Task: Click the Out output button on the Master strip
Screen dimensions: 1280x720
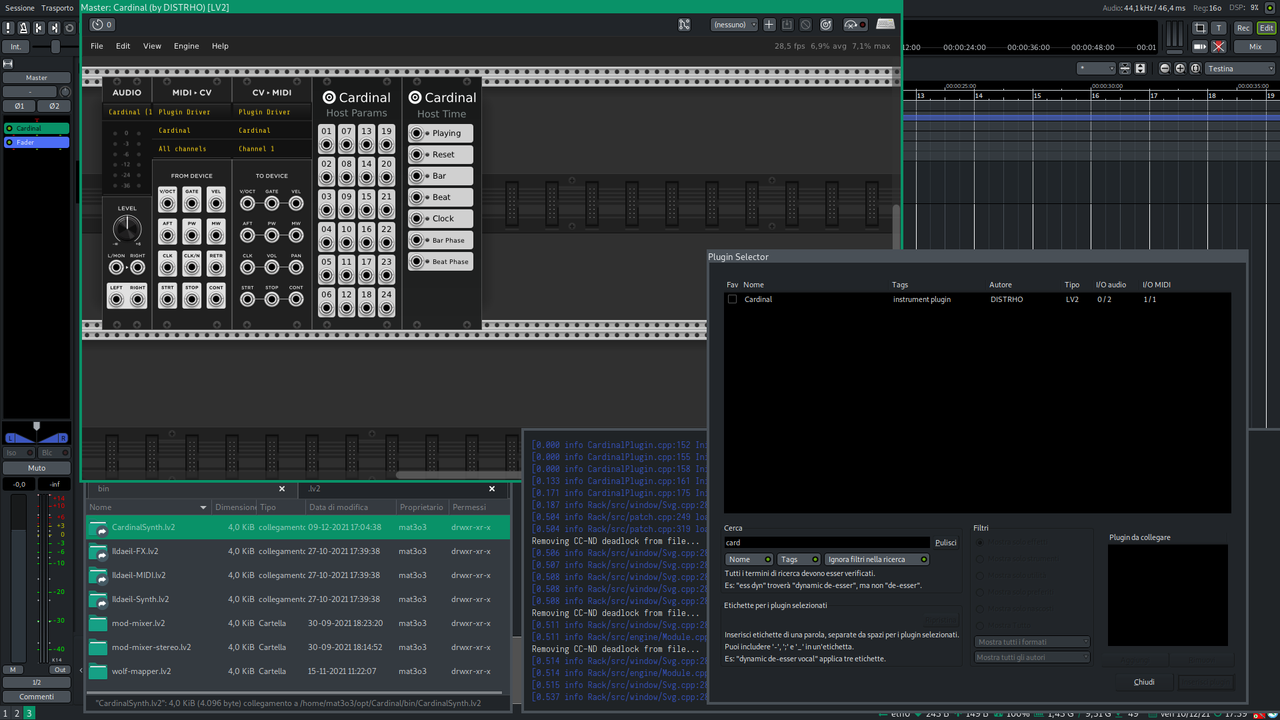Action: tap(60, 670)
